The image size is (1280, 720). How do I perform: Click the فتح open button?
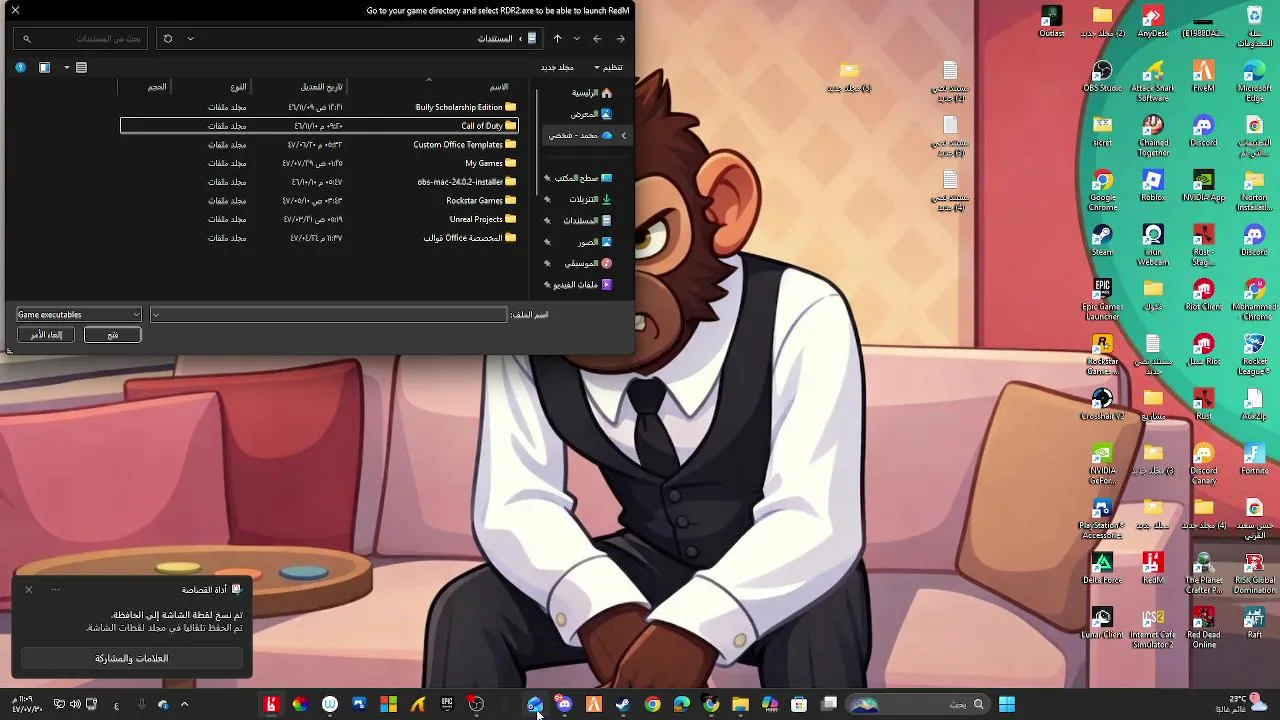coord(113,335)
